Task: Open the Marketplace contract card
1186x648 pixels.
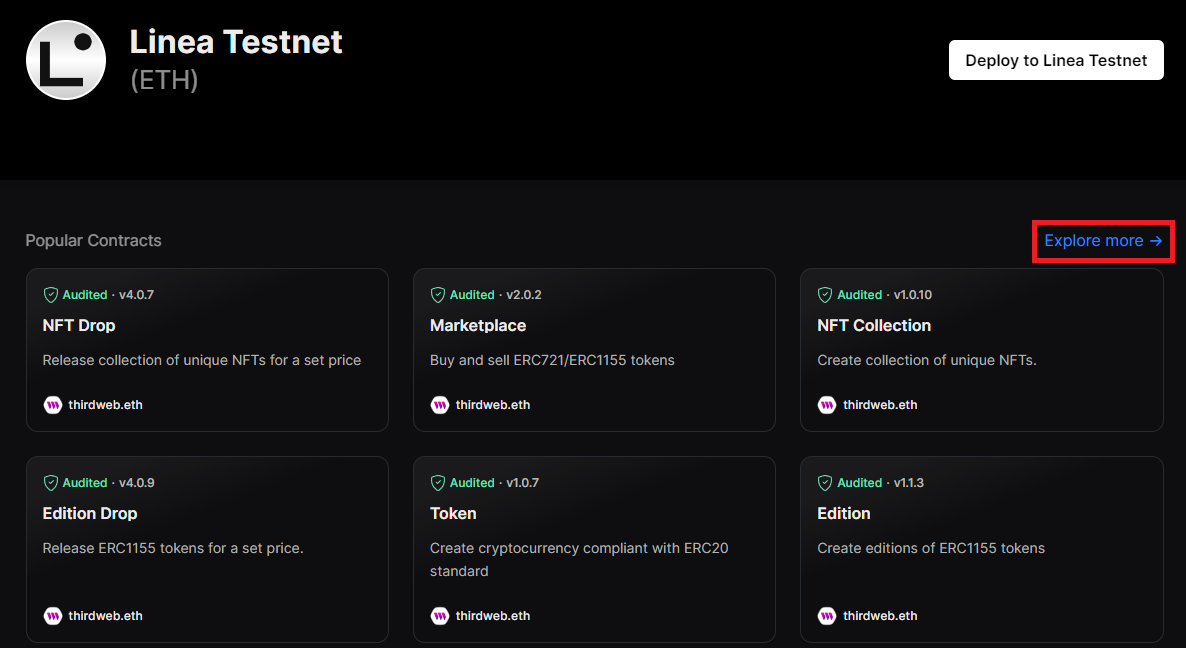Action: 595,350
